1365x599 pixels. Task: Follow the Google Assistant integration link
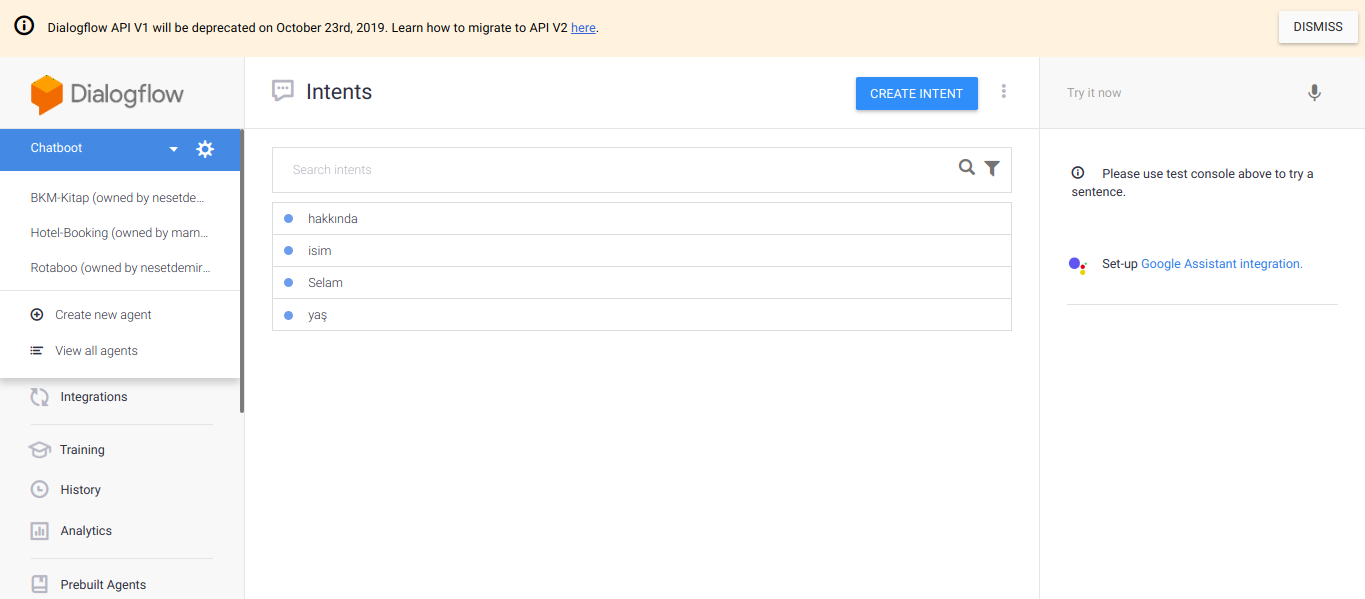coord(1221,264)
